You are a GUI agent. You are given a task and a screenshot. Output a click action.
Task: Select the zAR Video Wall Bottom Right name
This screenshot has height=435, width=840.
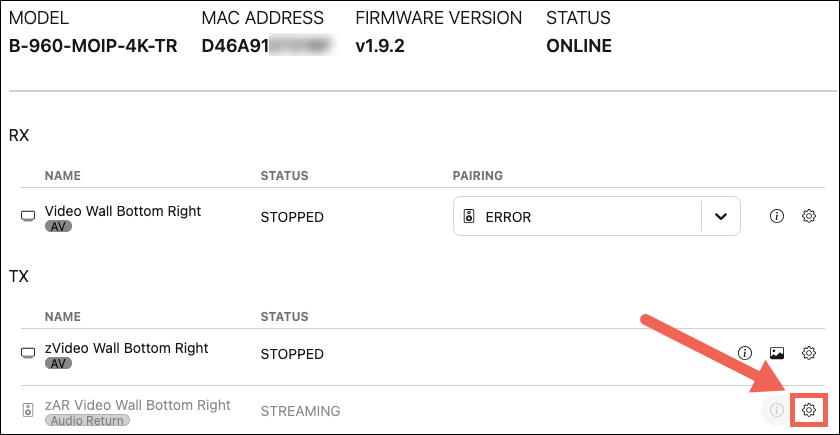(x=138, y=405)
